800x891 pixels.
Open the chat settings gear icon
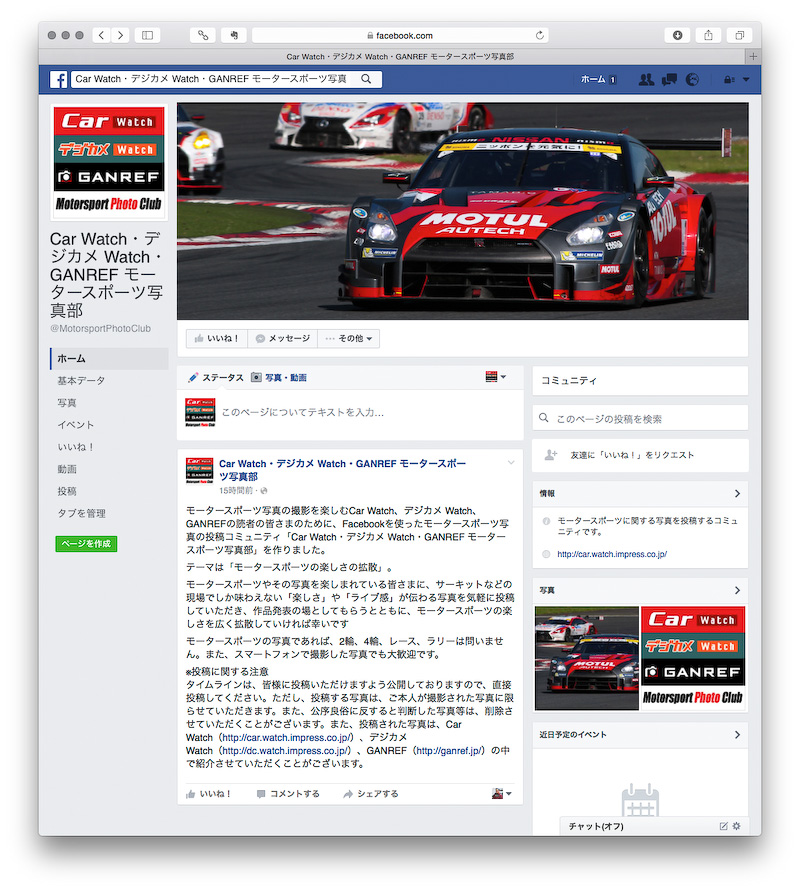[x=737, y=826]
